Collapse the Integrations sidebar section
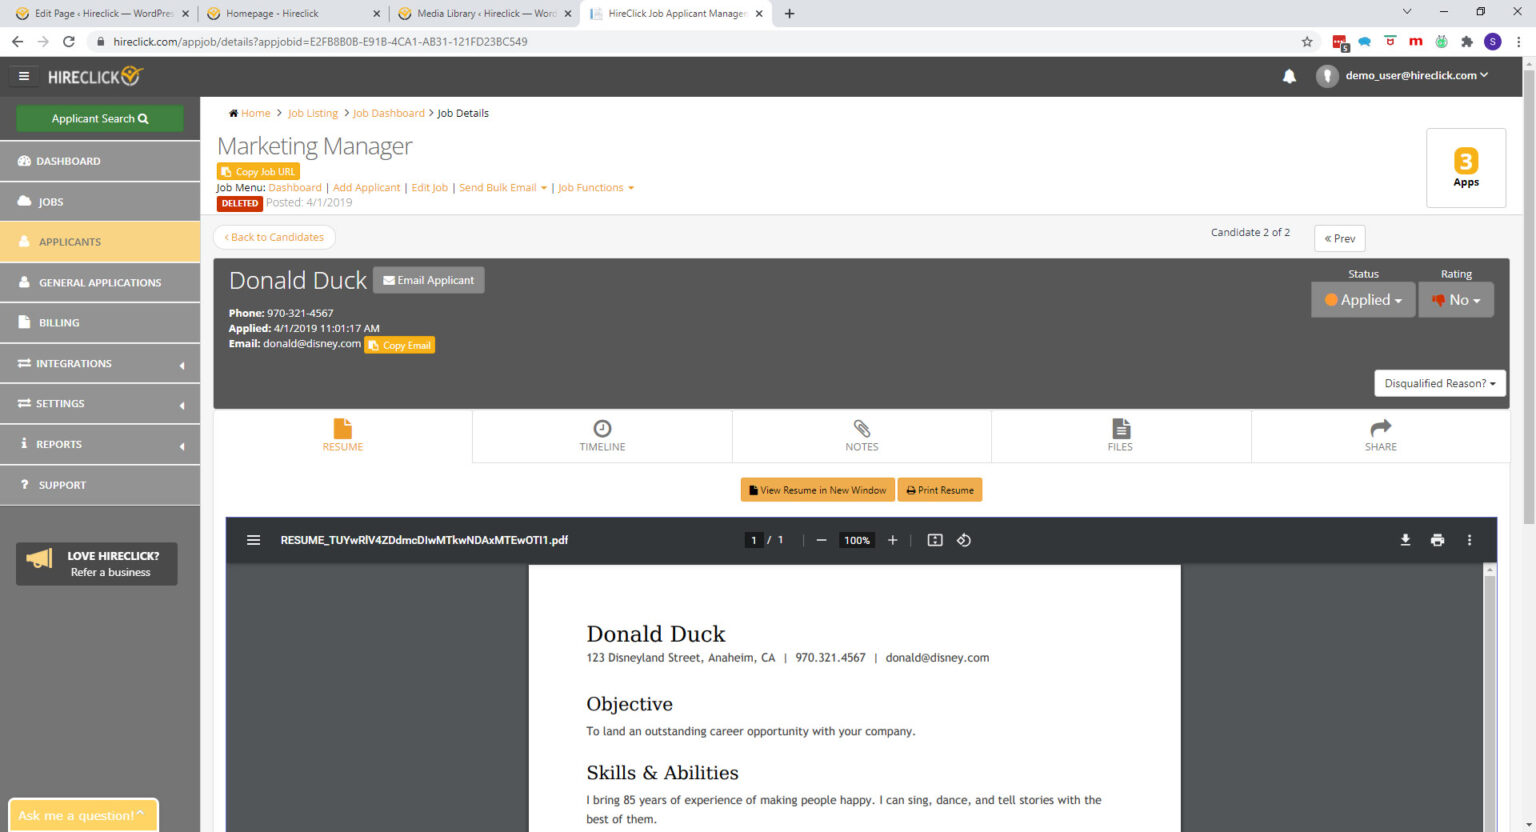 point(183,363)
